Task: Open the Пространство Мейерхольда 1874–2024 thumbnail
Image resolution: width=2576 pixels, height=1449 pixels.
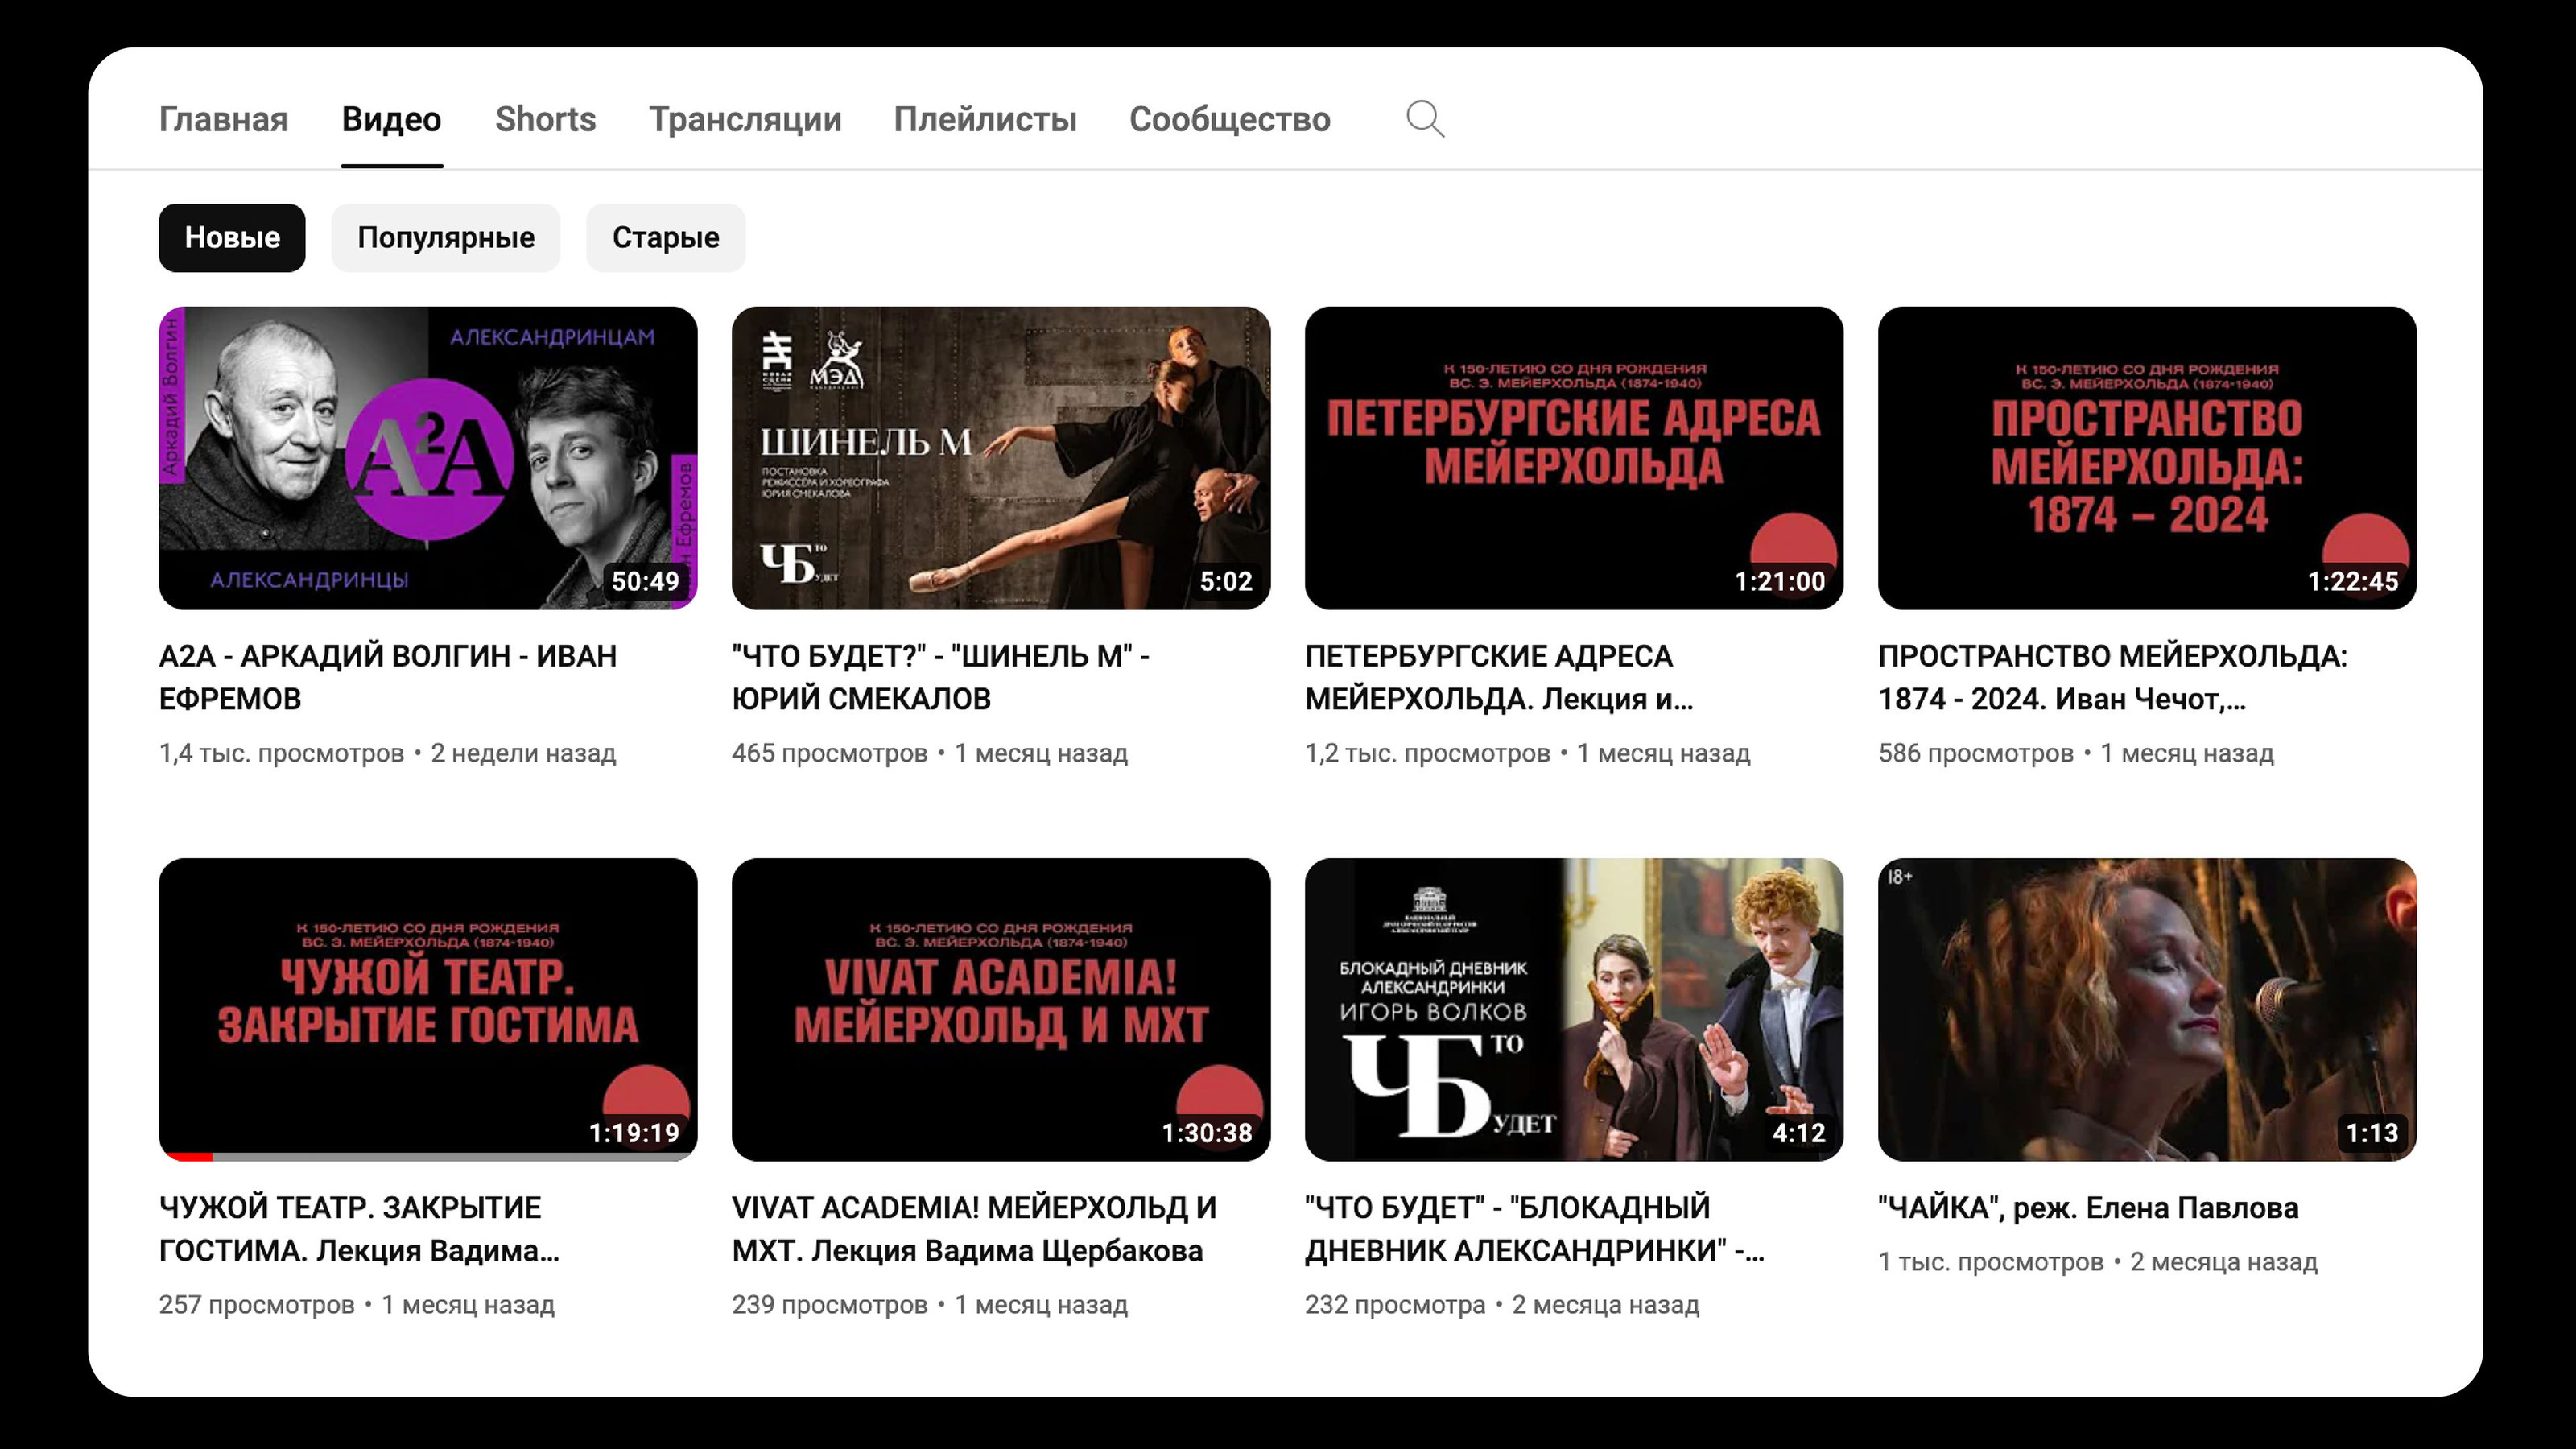Action: pyautogui.click(x=2146, y=457)
